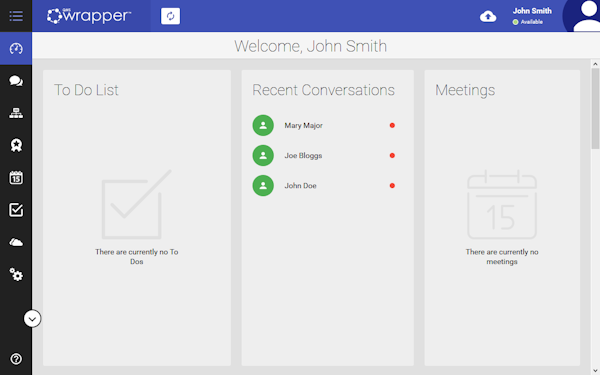Open the calendar sidebar icon
Image resolution: width=600 pixels, height=375 pixels.
coord(16,178)
